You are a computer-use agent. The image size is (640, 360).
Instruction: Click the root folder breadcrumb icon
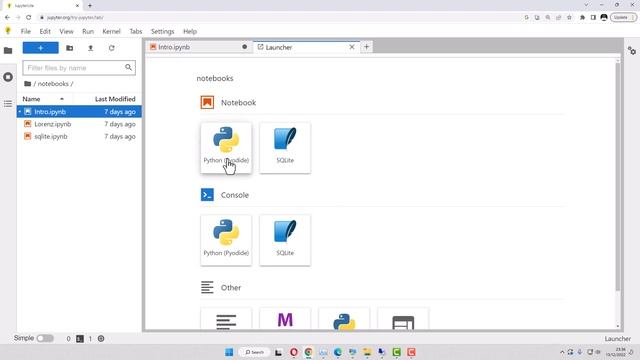tap(27, 84)
